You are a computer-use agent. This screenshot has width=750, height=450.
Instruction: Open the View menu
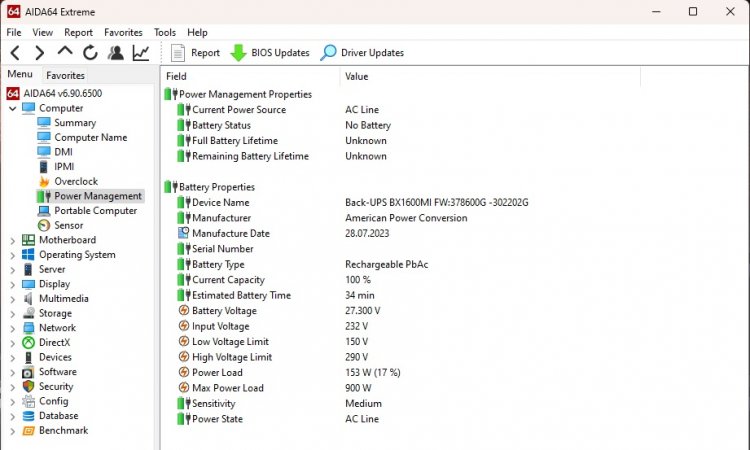point(43,33)
